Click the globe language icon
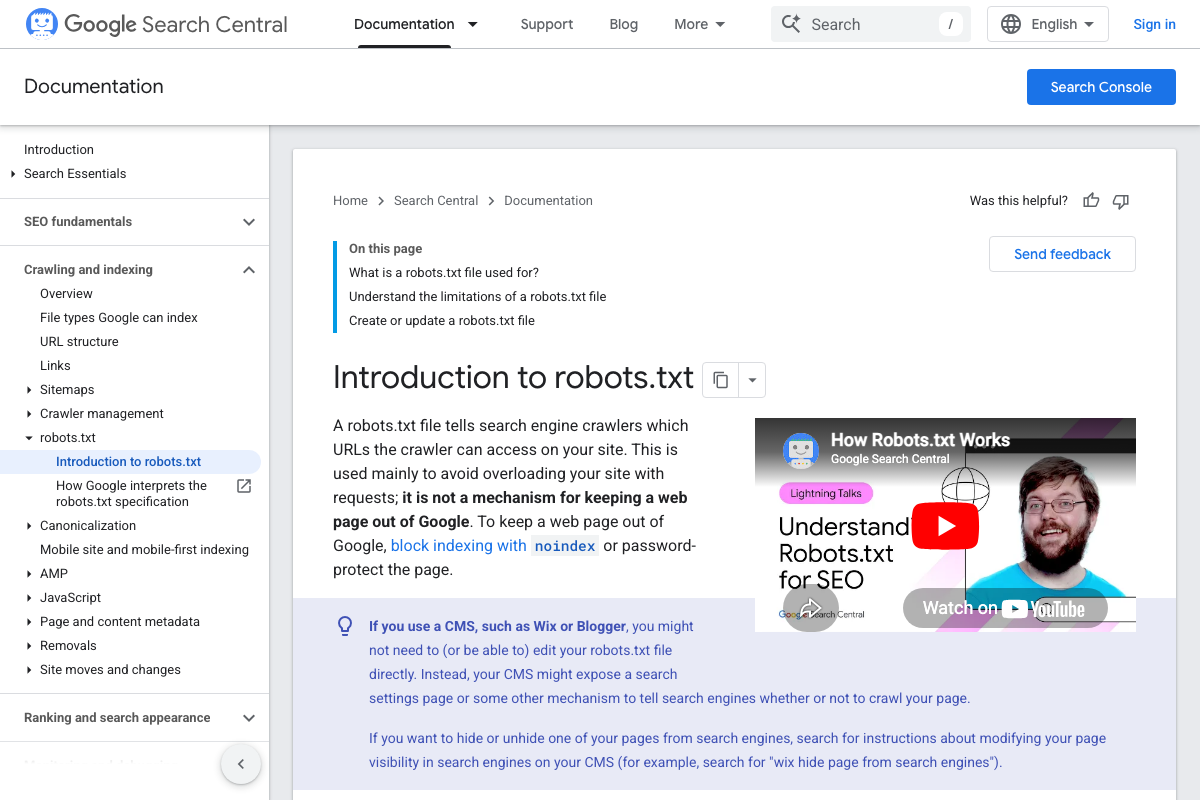The height and width of the screenshot is (800, 1200). tap(1011, 24)
